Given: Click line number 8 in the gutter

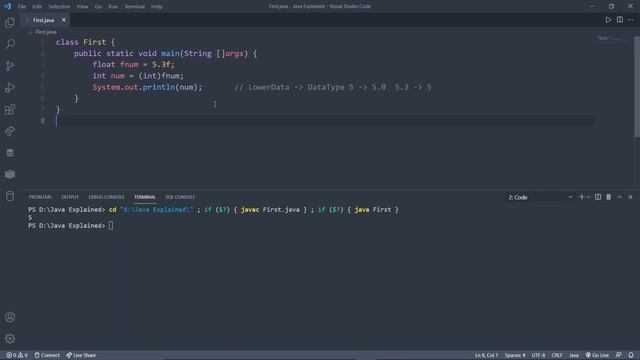Looking at the screenshot, I should (43, 121).
